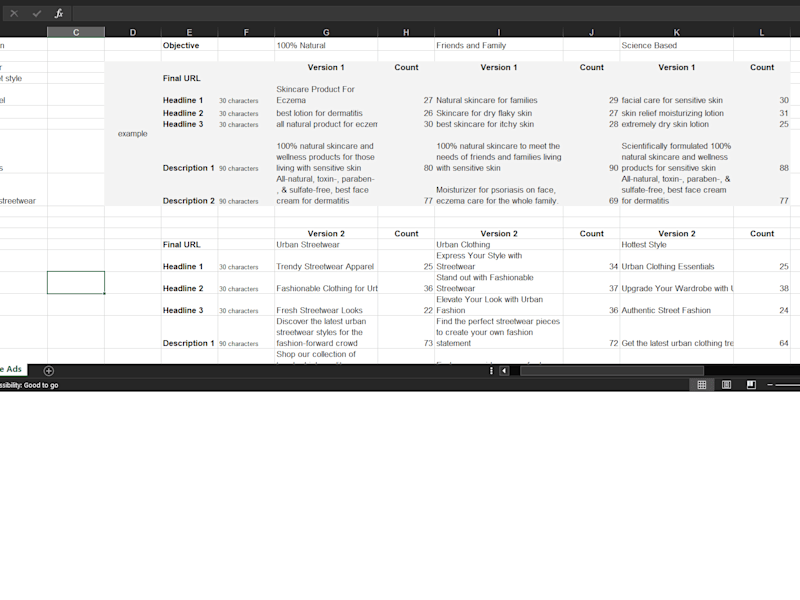
Task: Click 'Skincare Product For Eczema' cell
Action: pyautogui.click(x=326, y=95)
